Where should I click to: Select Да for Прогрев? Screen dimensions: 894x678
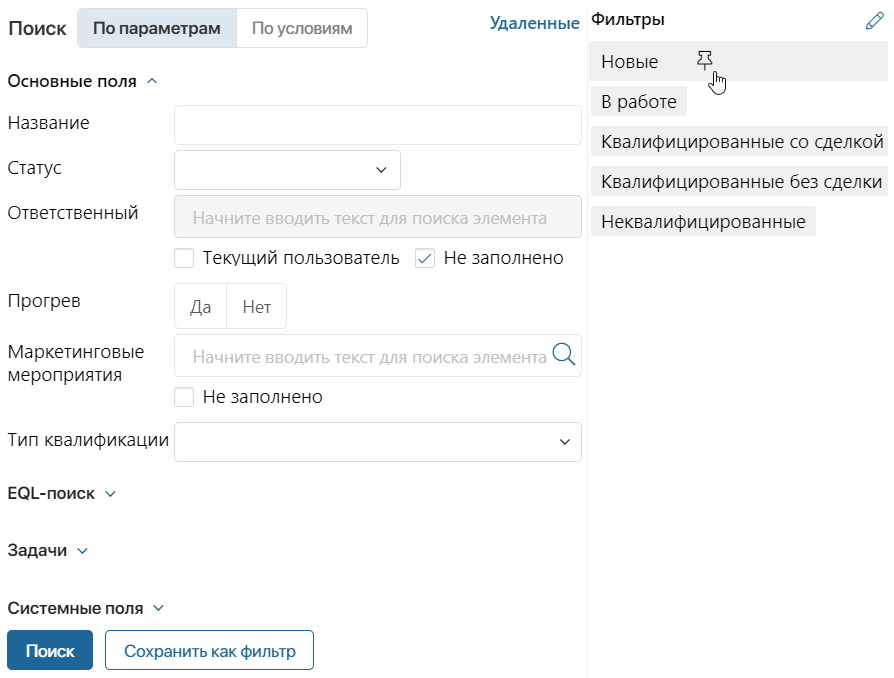click(200, 306)
